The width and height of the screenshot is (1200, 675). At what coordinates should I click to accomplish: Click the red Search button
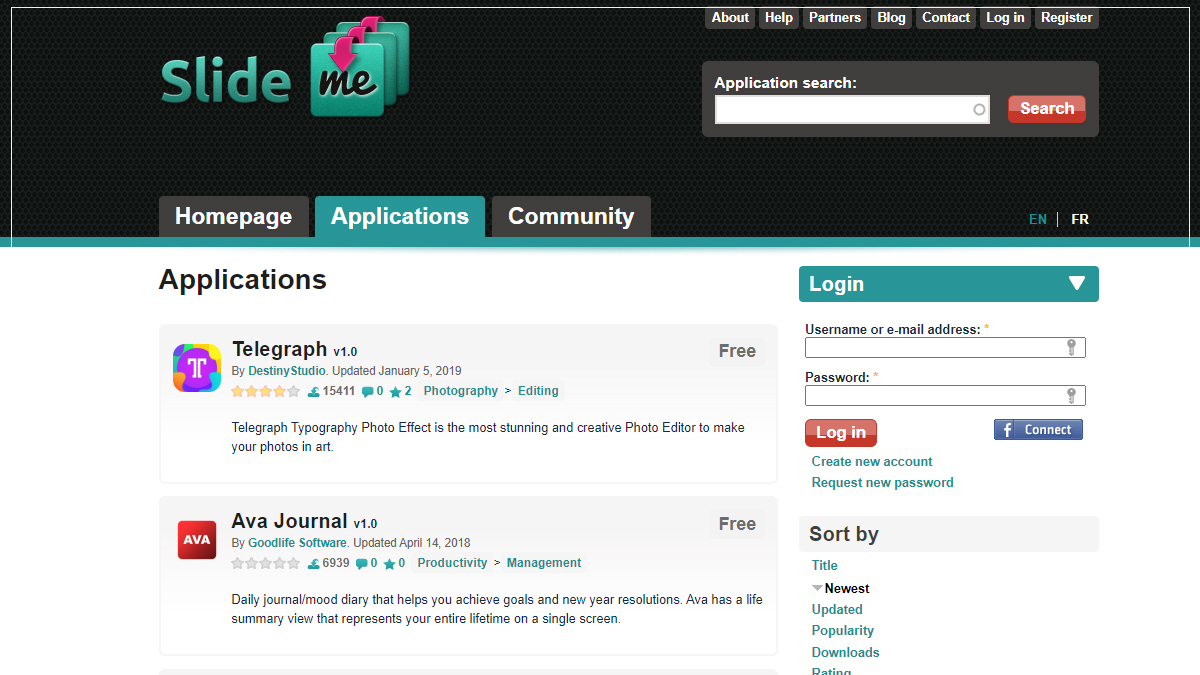pos(1047,109)
